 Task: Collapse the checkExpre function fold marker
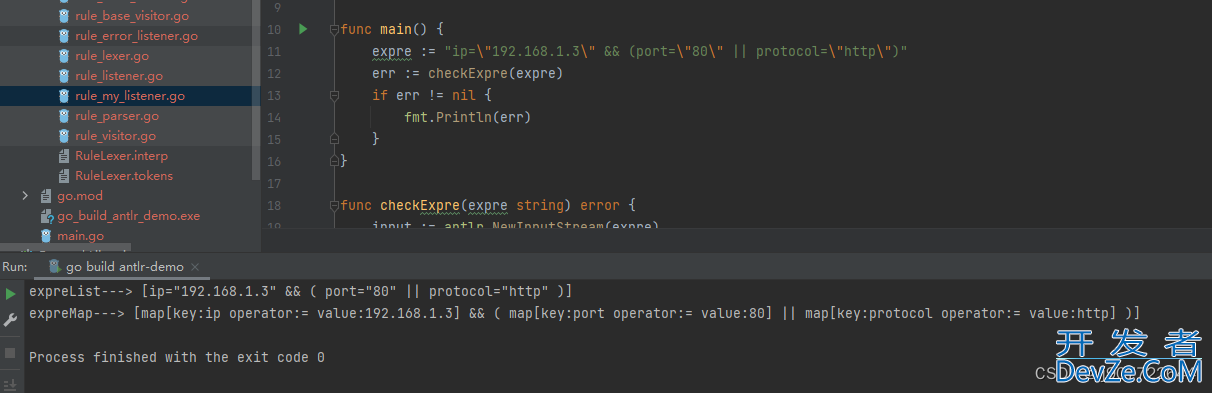point(335,205)
